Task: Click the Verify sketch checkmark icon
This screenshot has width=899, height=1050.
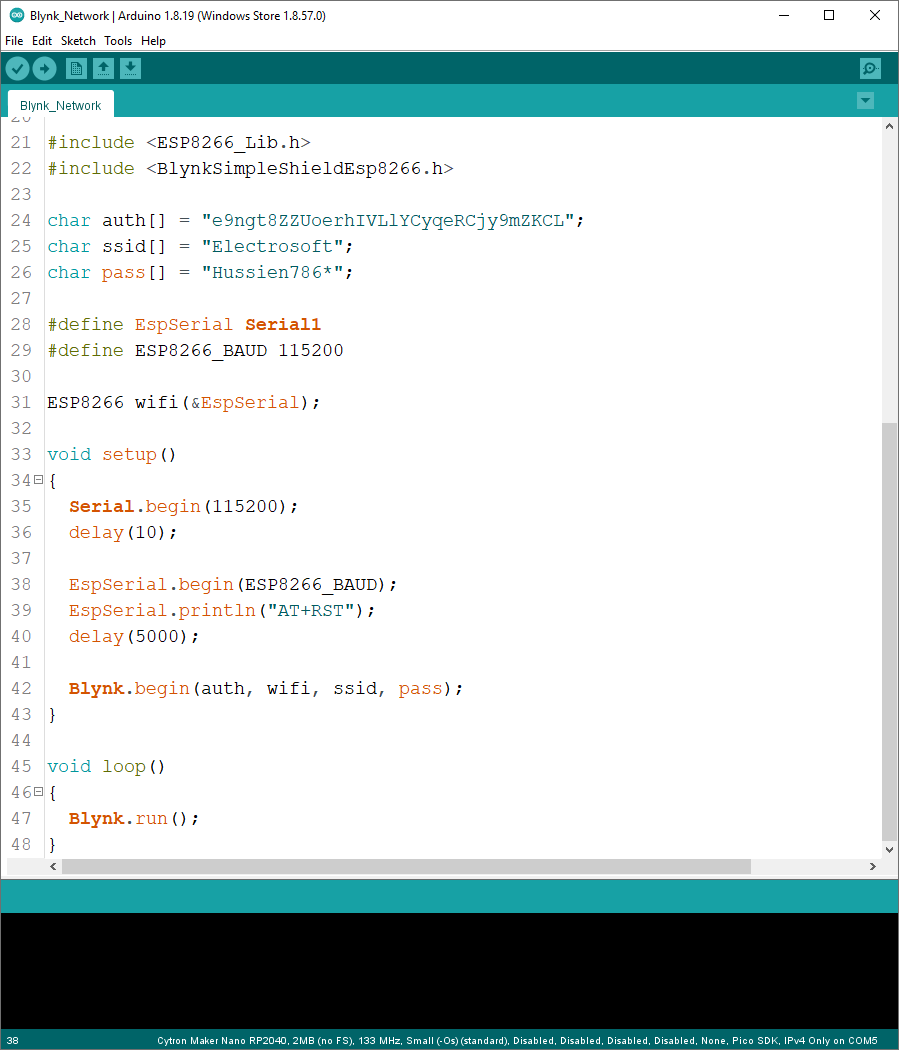Action: pos(18,68)
